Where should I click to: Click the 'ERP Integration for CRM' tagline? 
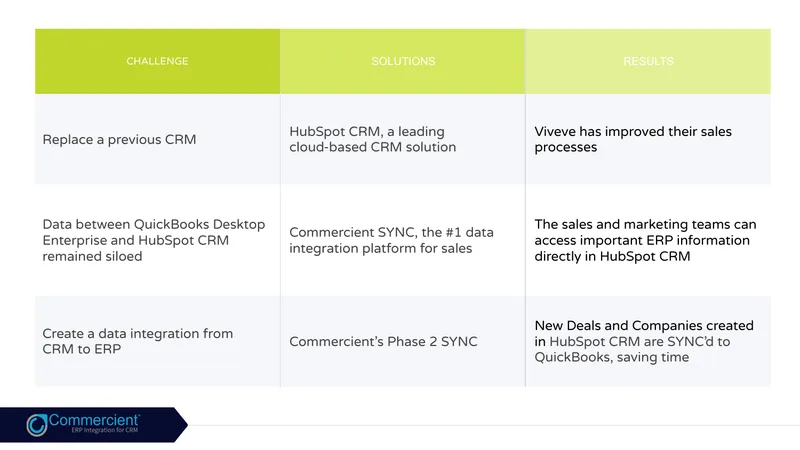click(105, 431)
